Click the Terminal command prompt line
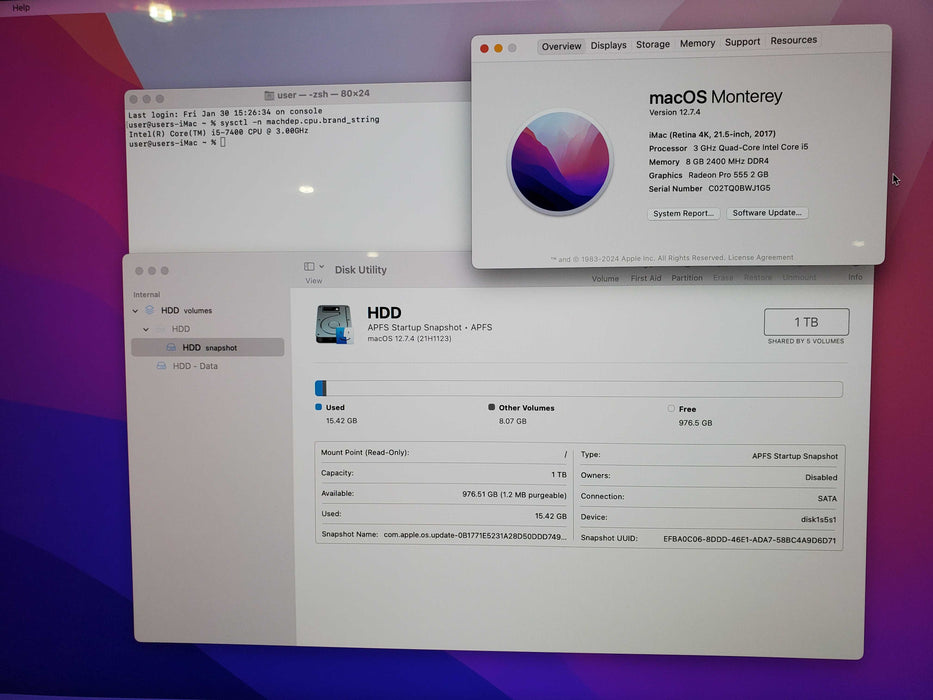This screenshot has height=700, width=933. tap(177, 143)
